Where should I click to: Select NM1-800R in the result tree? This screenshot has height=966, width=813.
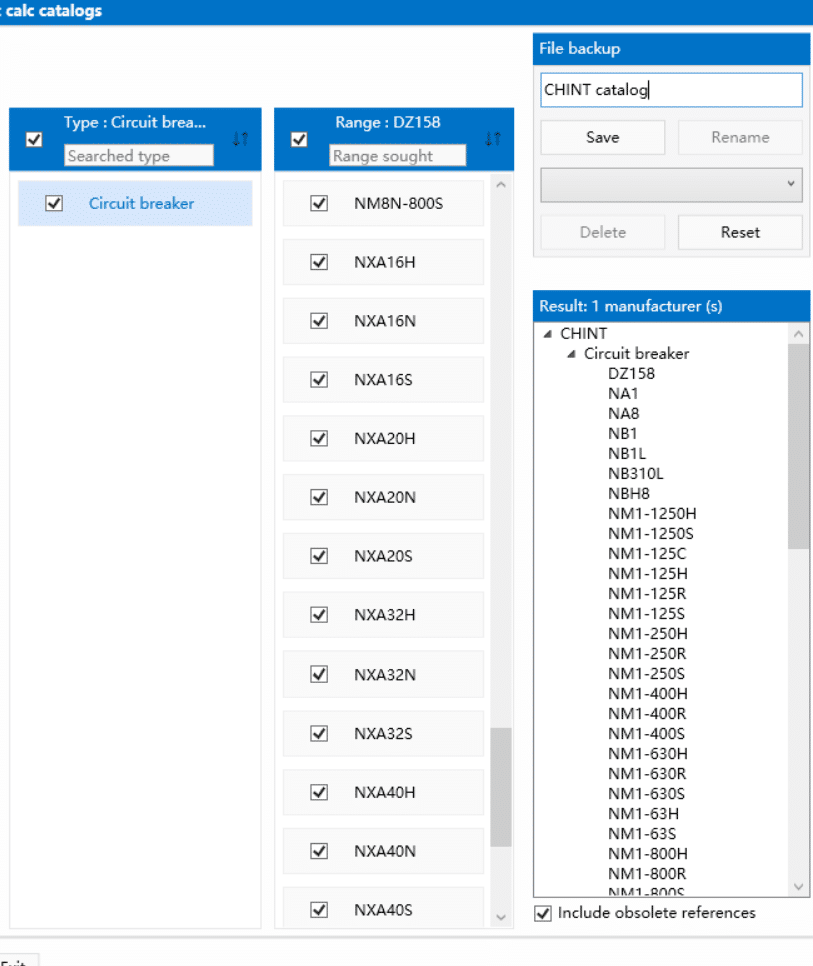[x=647, y=874]
